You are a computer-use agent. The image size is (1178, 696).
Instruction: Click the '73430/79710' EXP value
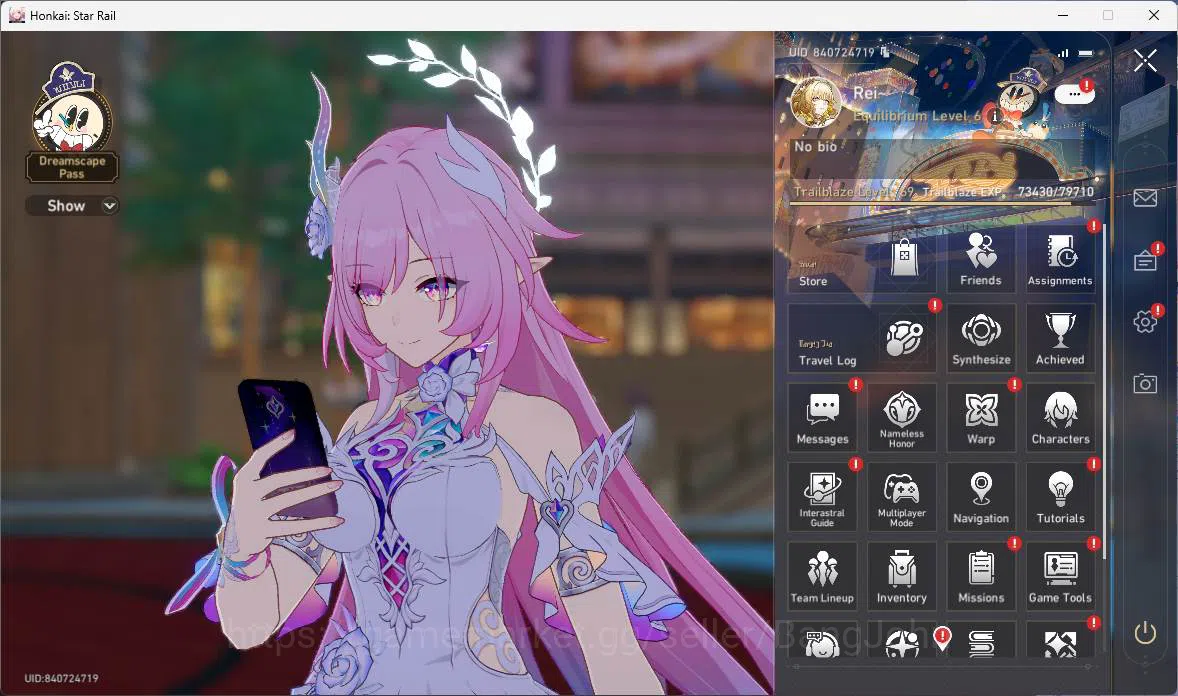click(1056, 192)
